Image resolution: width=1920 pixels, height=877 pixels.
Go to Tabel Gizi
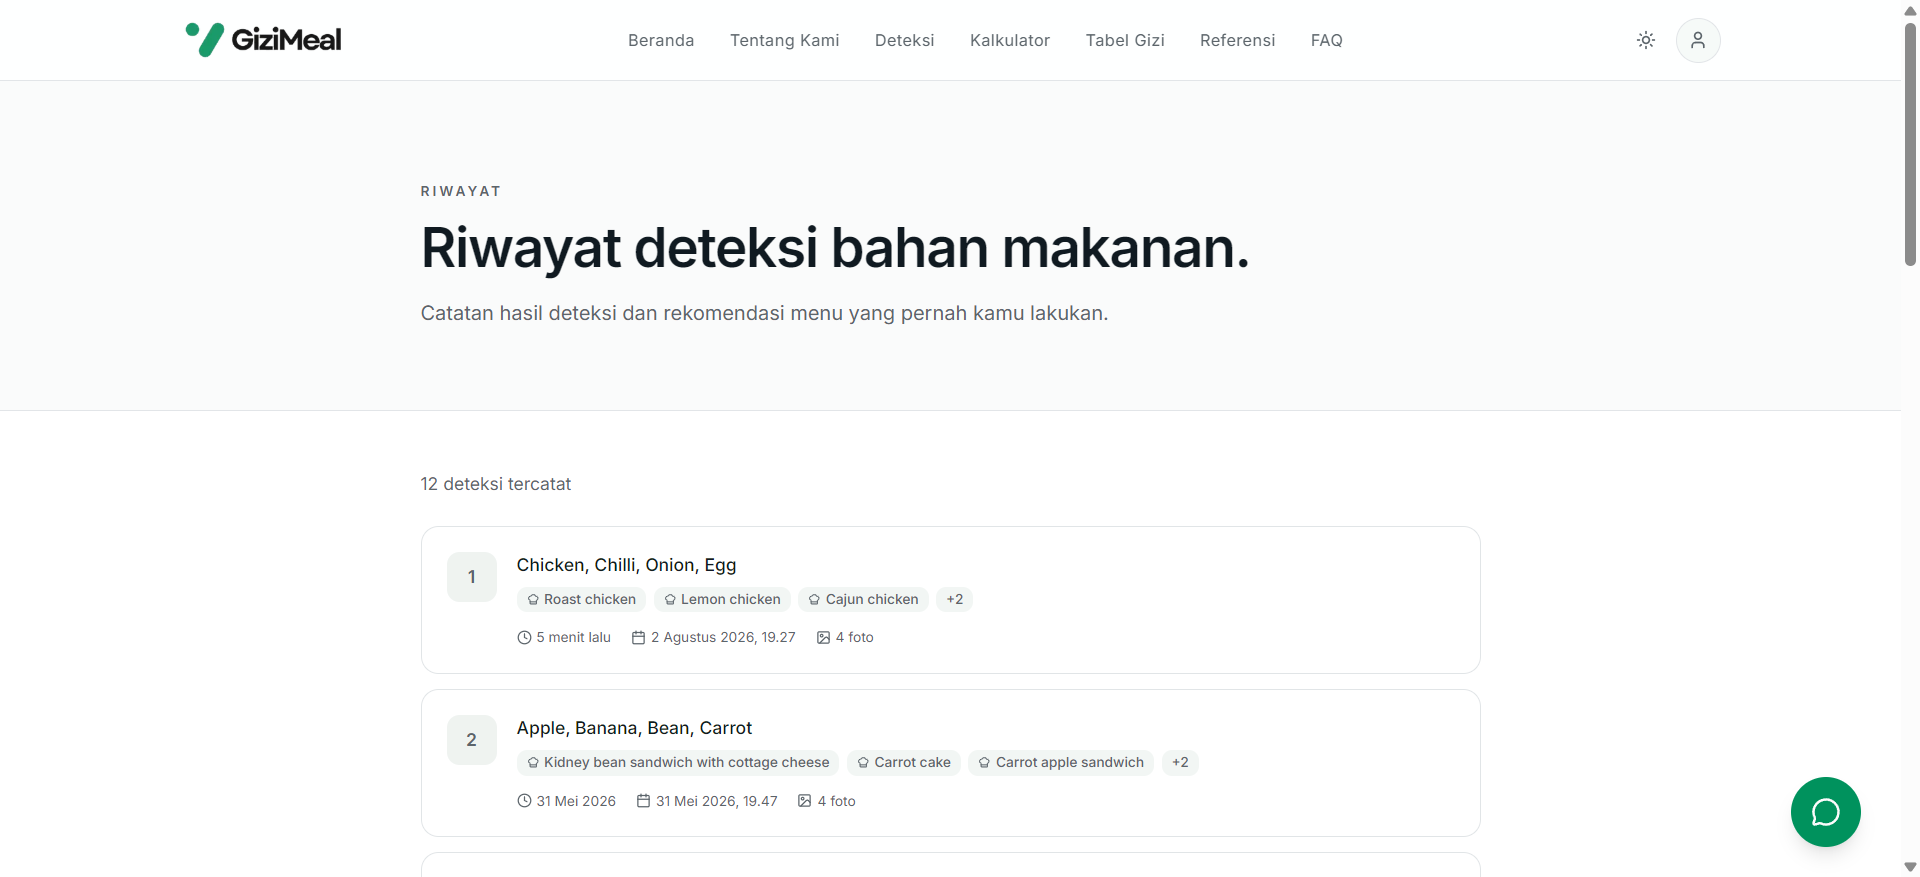tap(1125, 40)
